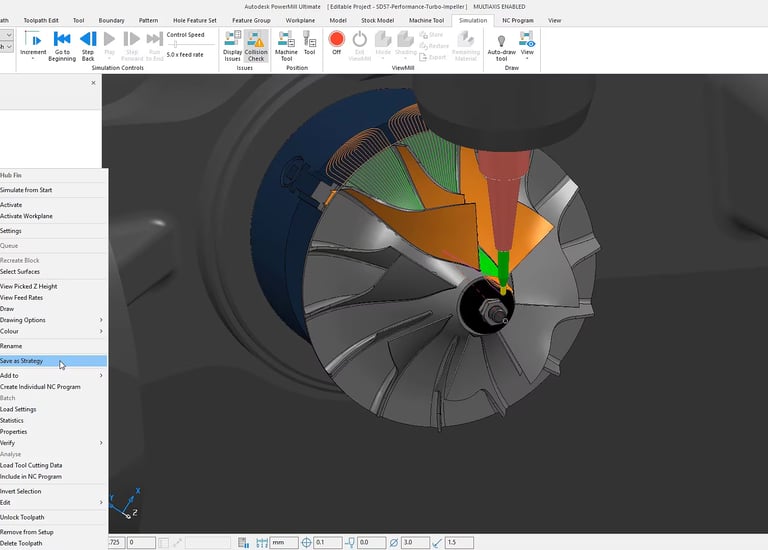The width and height of the screenshot is (768, 550).
Task: Expand the Increment dropdown arrow
Action: (33, 58)
